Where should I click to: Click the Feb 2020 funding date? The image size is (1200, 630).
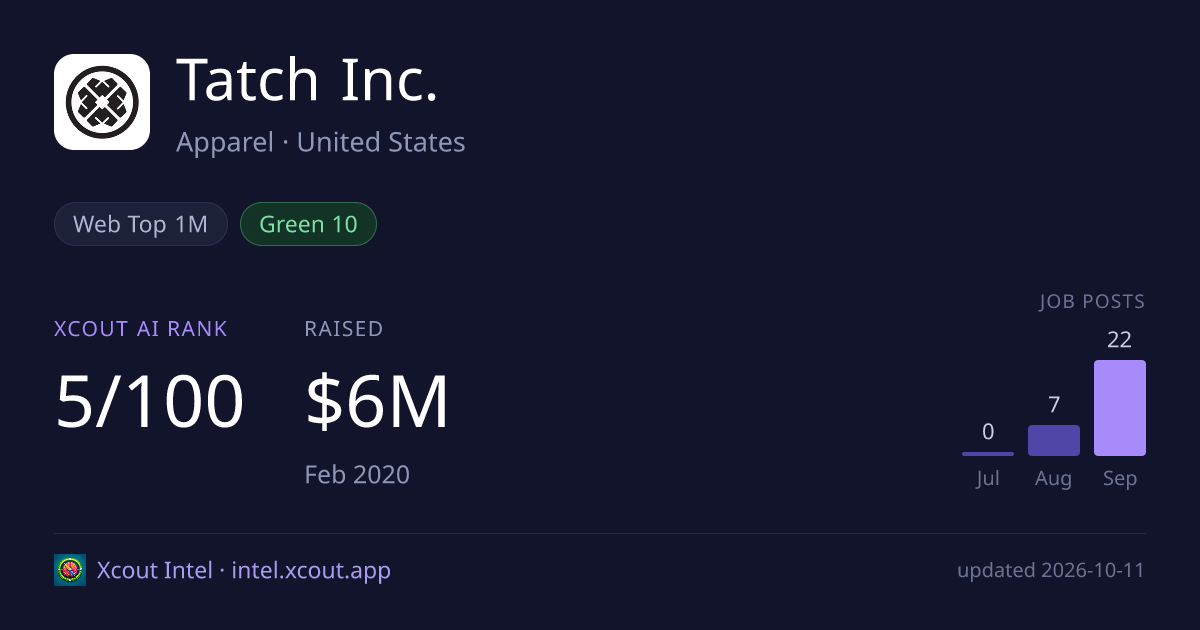pos(357,474)
